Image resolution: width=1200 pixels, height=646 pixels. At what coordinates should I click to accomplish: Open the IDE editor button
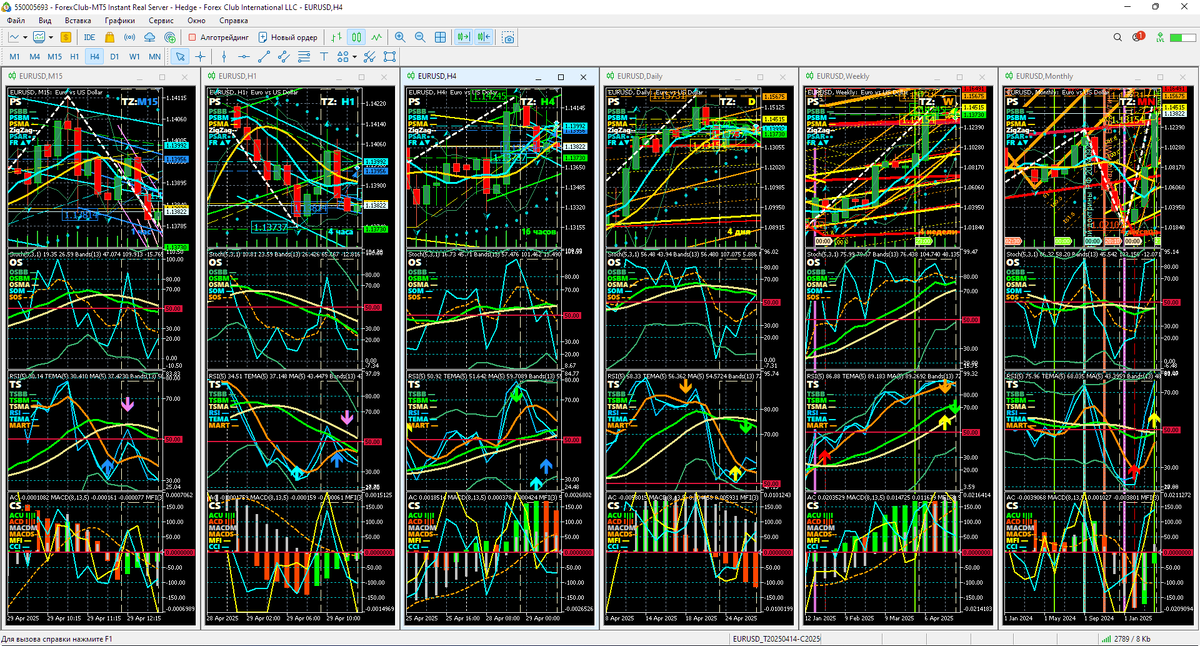90,37
